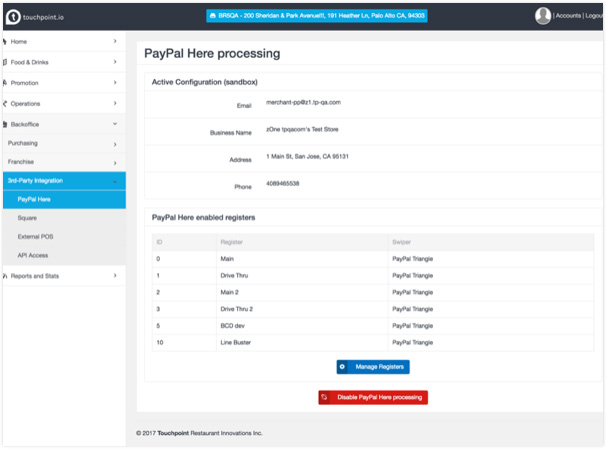
Task: Click PayPal Triangle in BCD dev row
Action: tap(412, 326)
